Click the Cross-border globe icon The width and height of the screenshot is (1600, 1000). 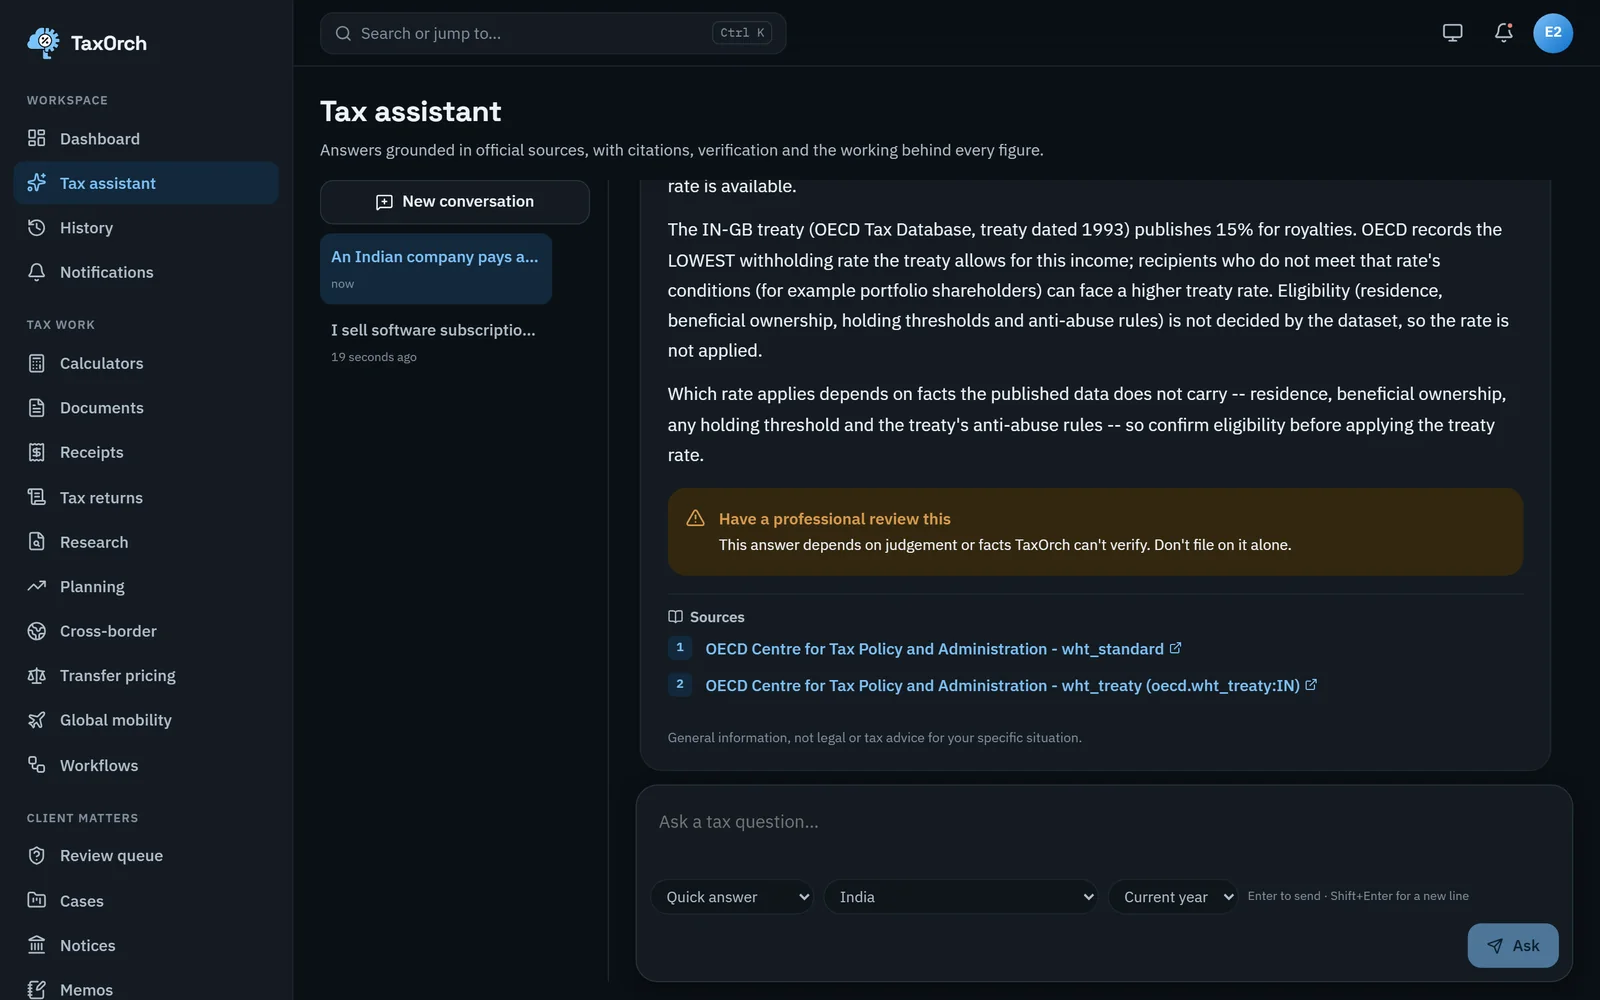click(x=37, y=631)
